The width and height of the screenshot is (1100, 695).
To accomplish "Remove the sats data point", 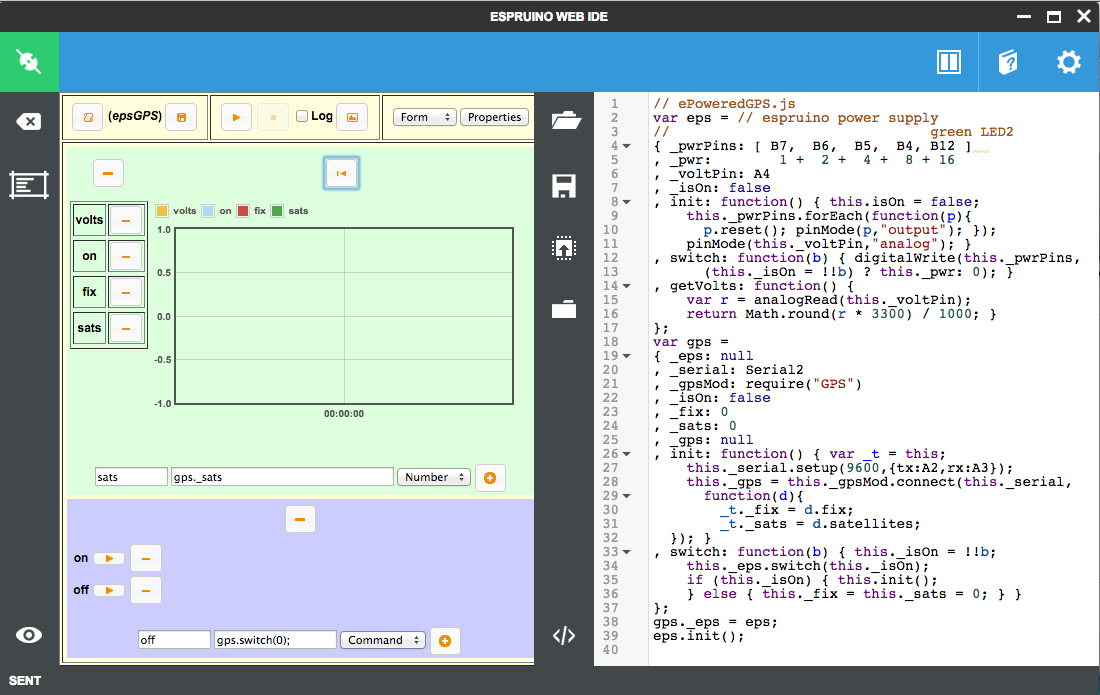I will click(x=126, y=328).
